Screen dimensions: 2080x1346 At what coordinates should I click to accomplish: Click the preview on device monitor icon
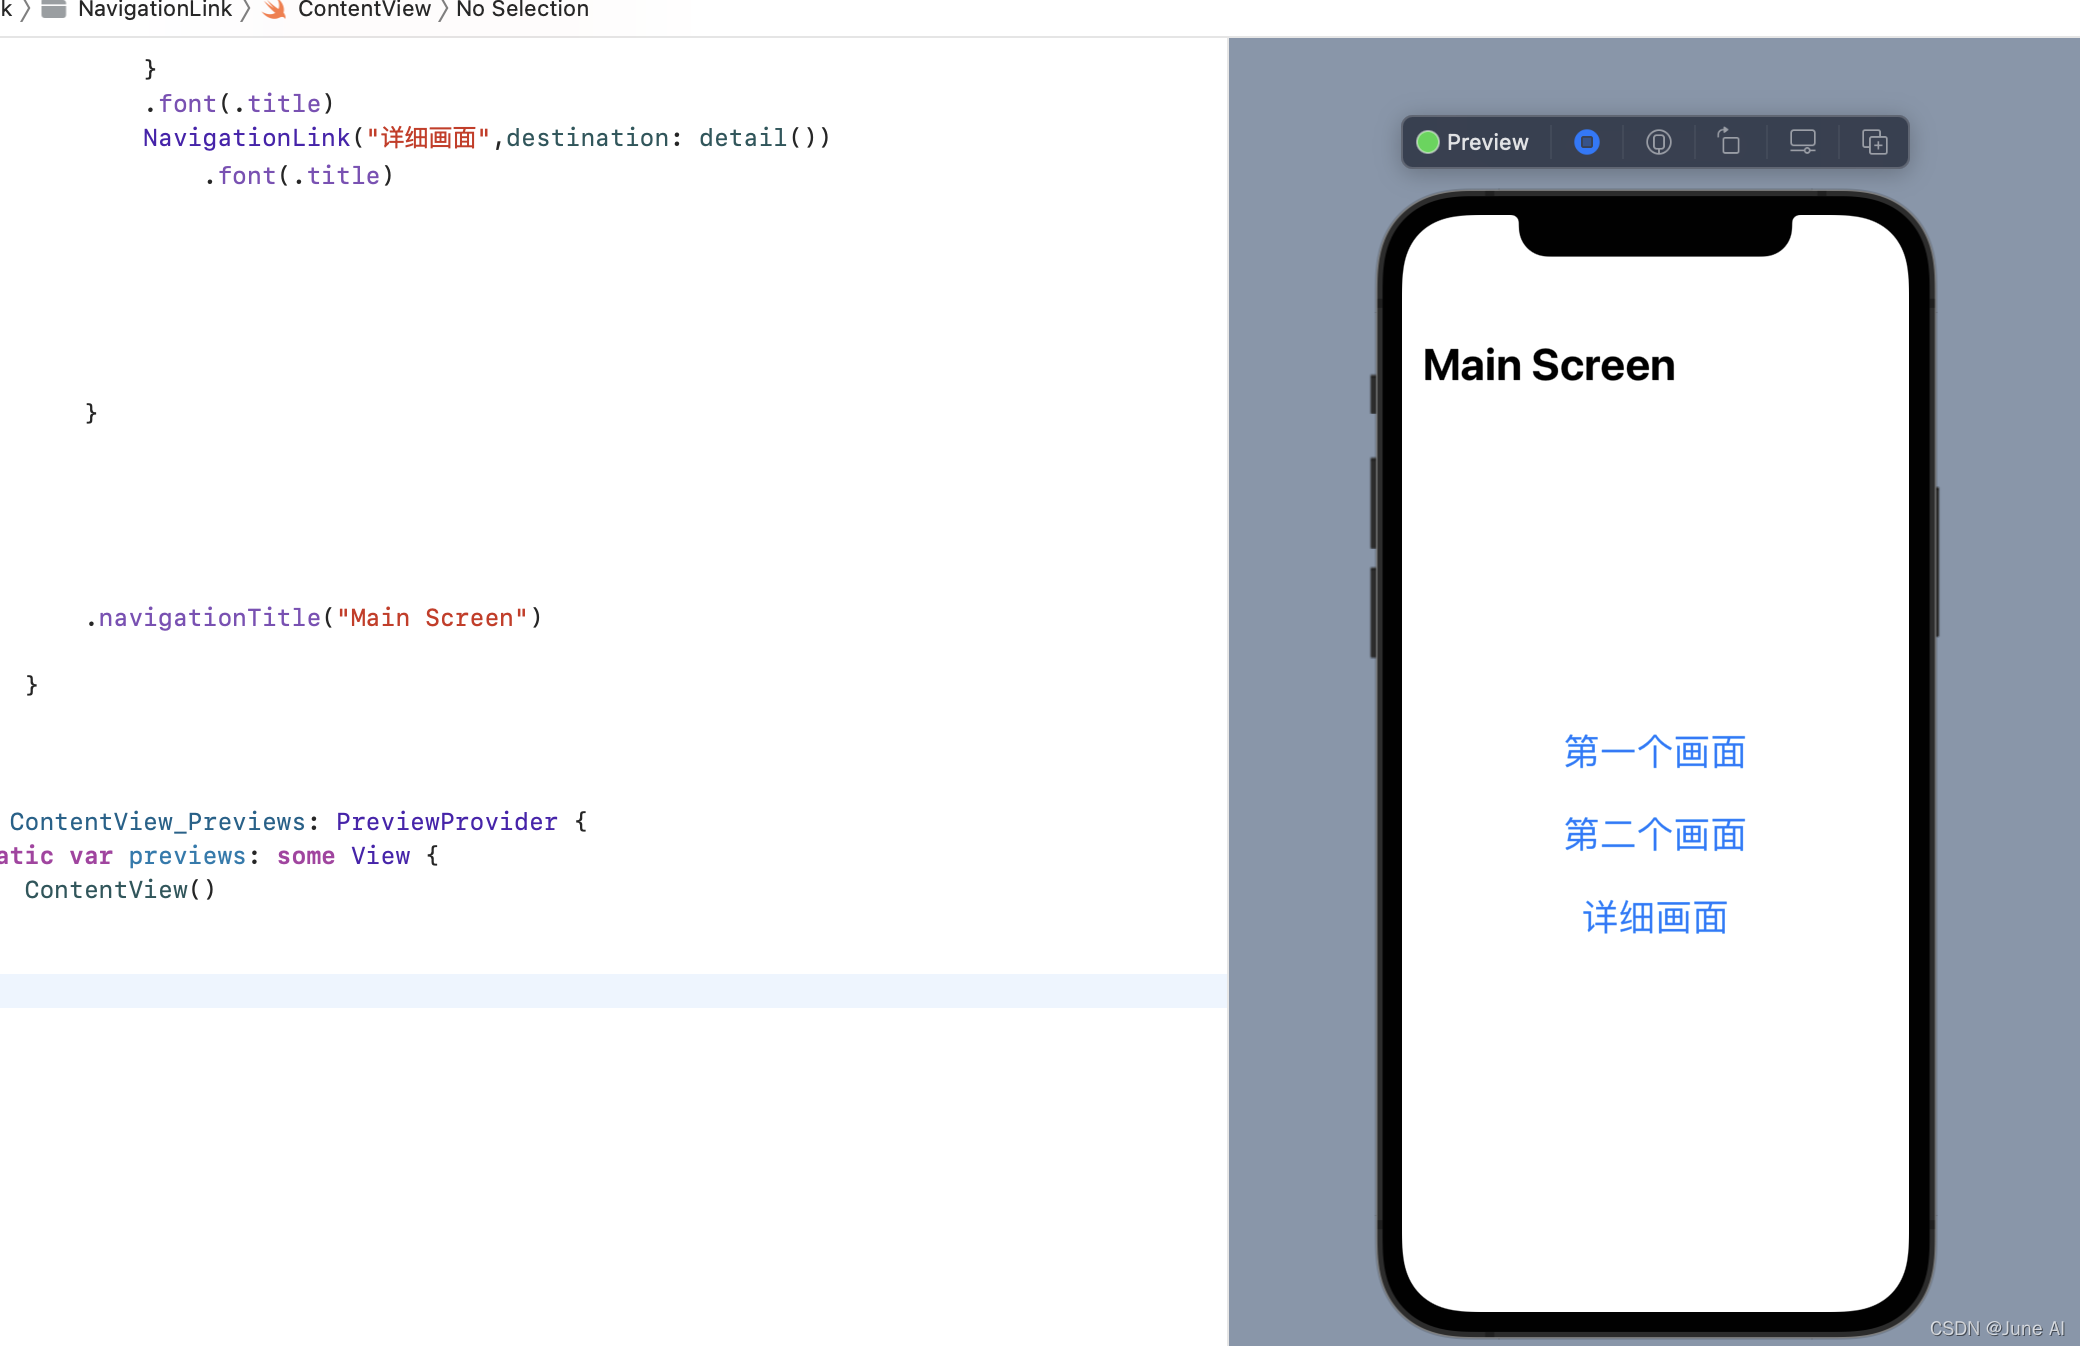1802,142
